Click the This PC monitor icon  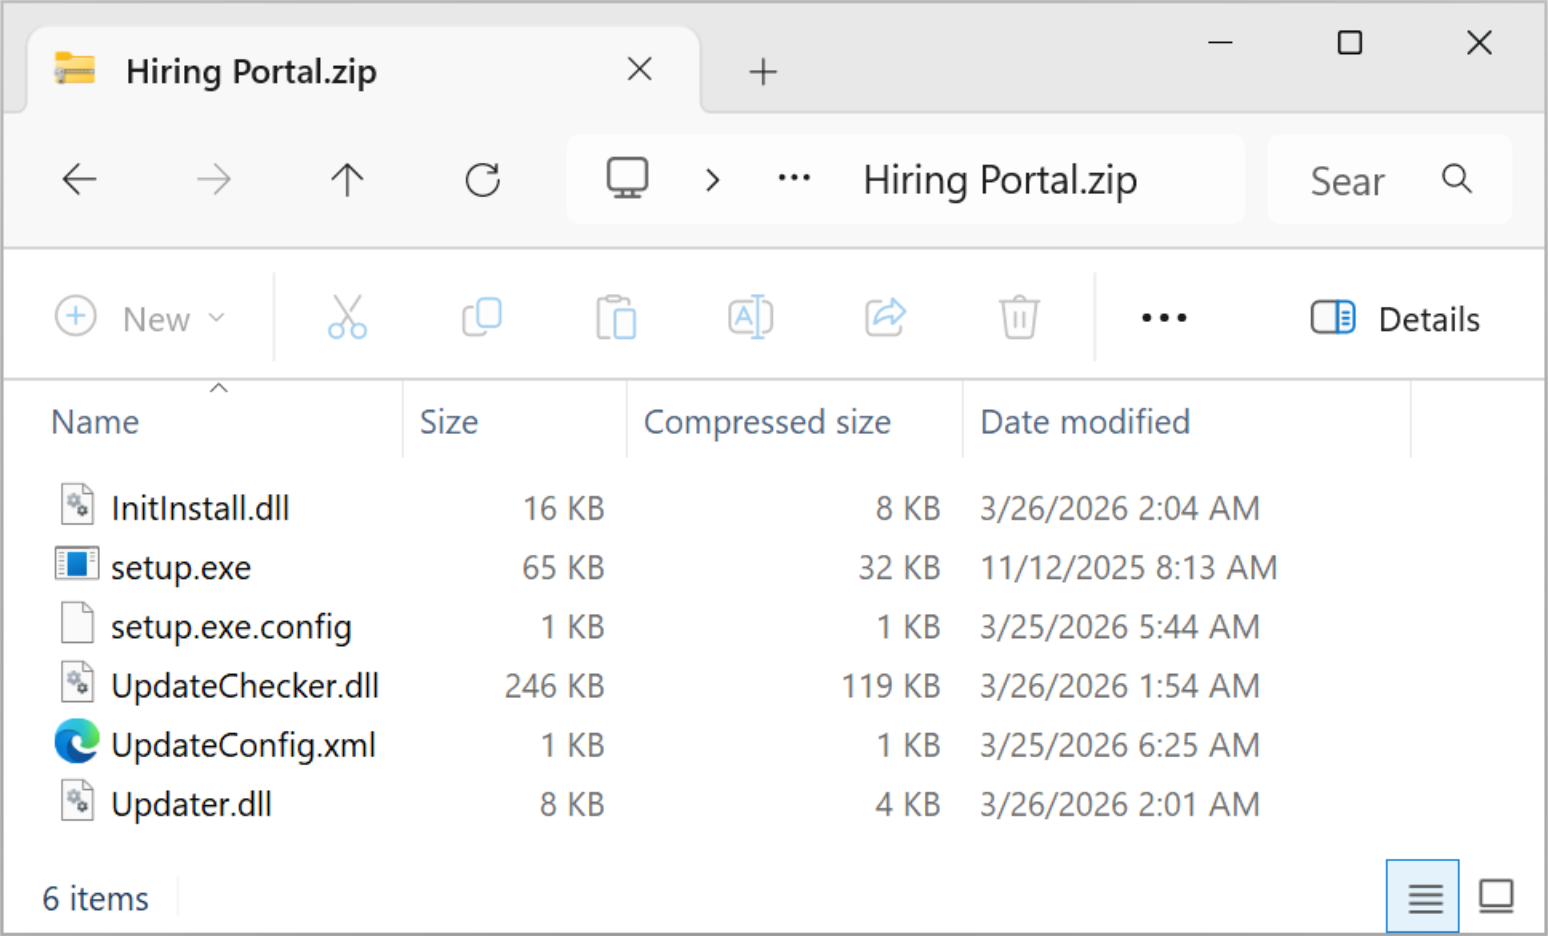pos(628,179)
